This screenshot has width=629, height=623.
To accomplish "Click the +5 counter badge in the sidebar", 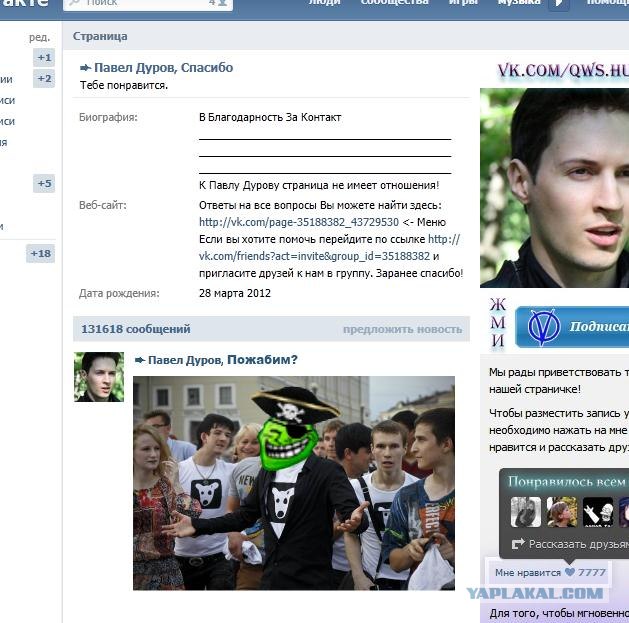I will point(44,184).
